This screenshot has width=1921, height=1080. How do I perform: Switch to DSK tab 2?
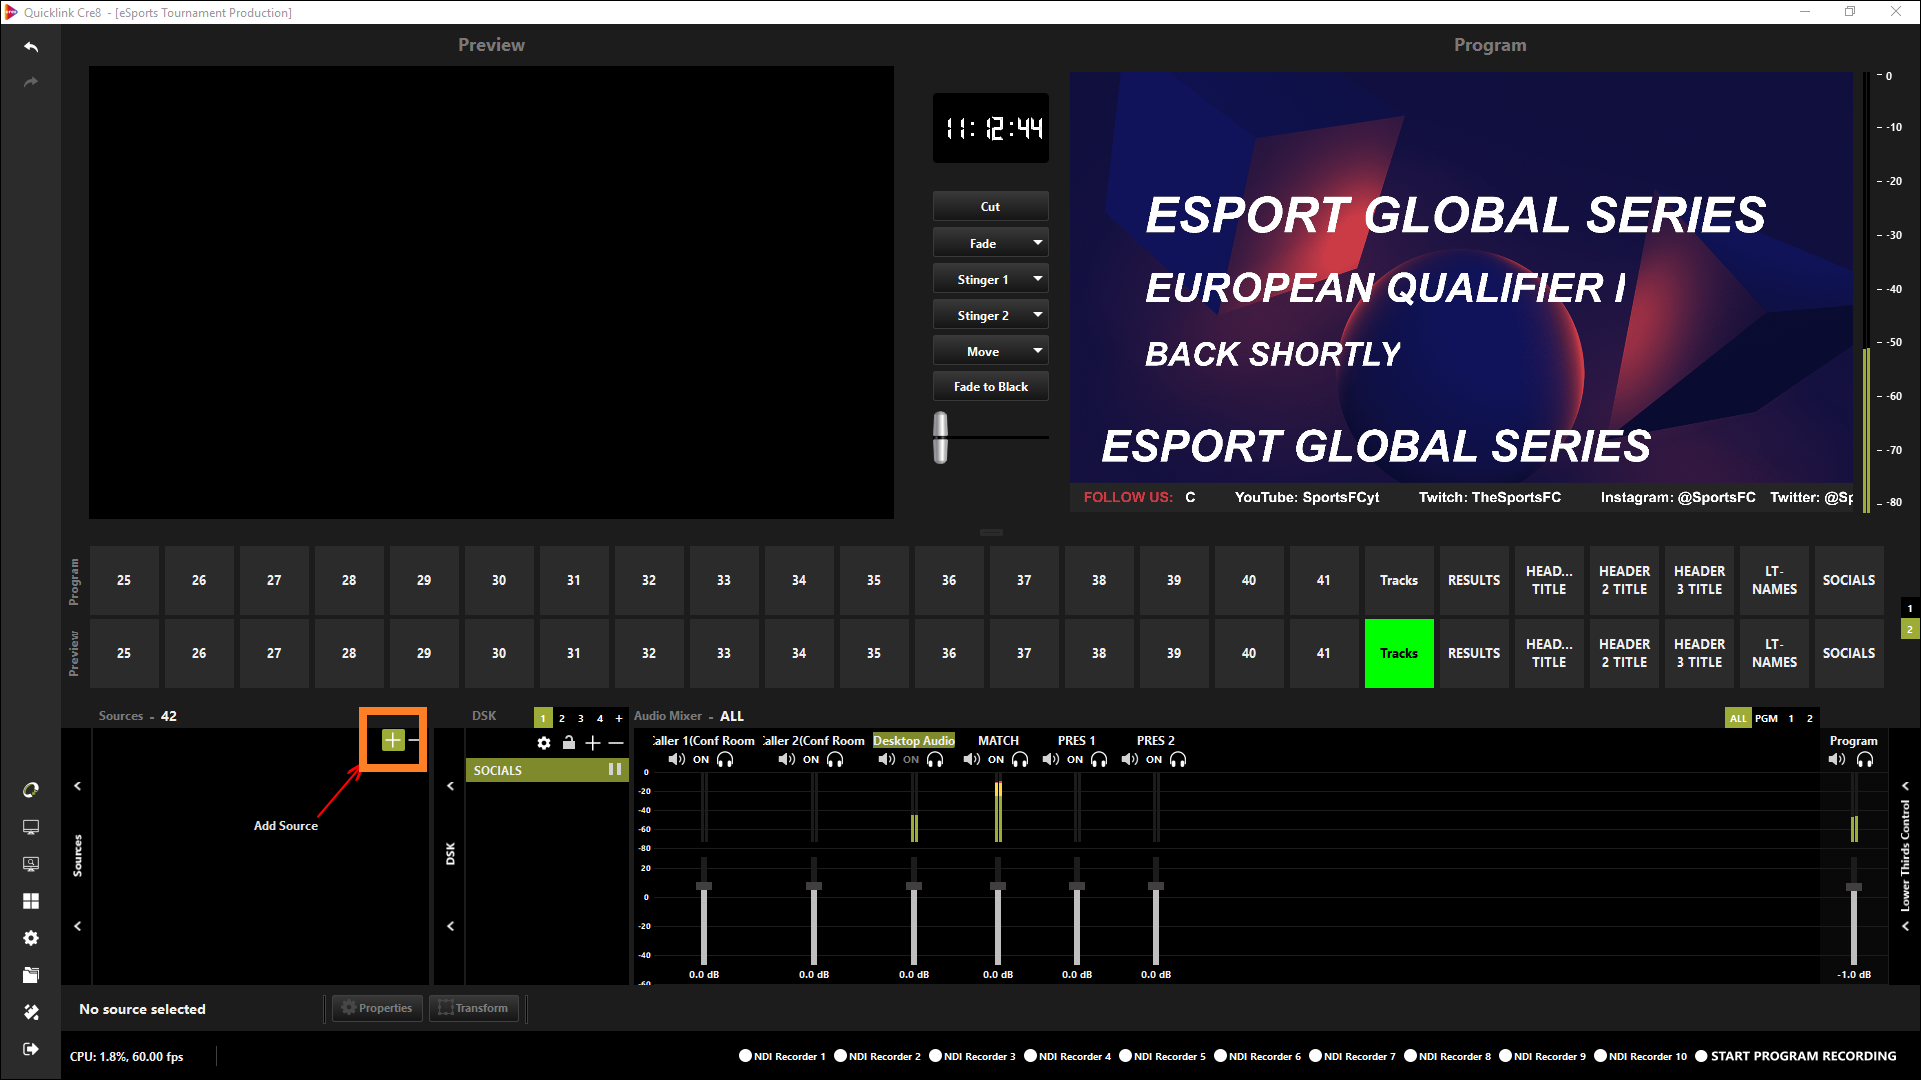[x=562, y=718]
